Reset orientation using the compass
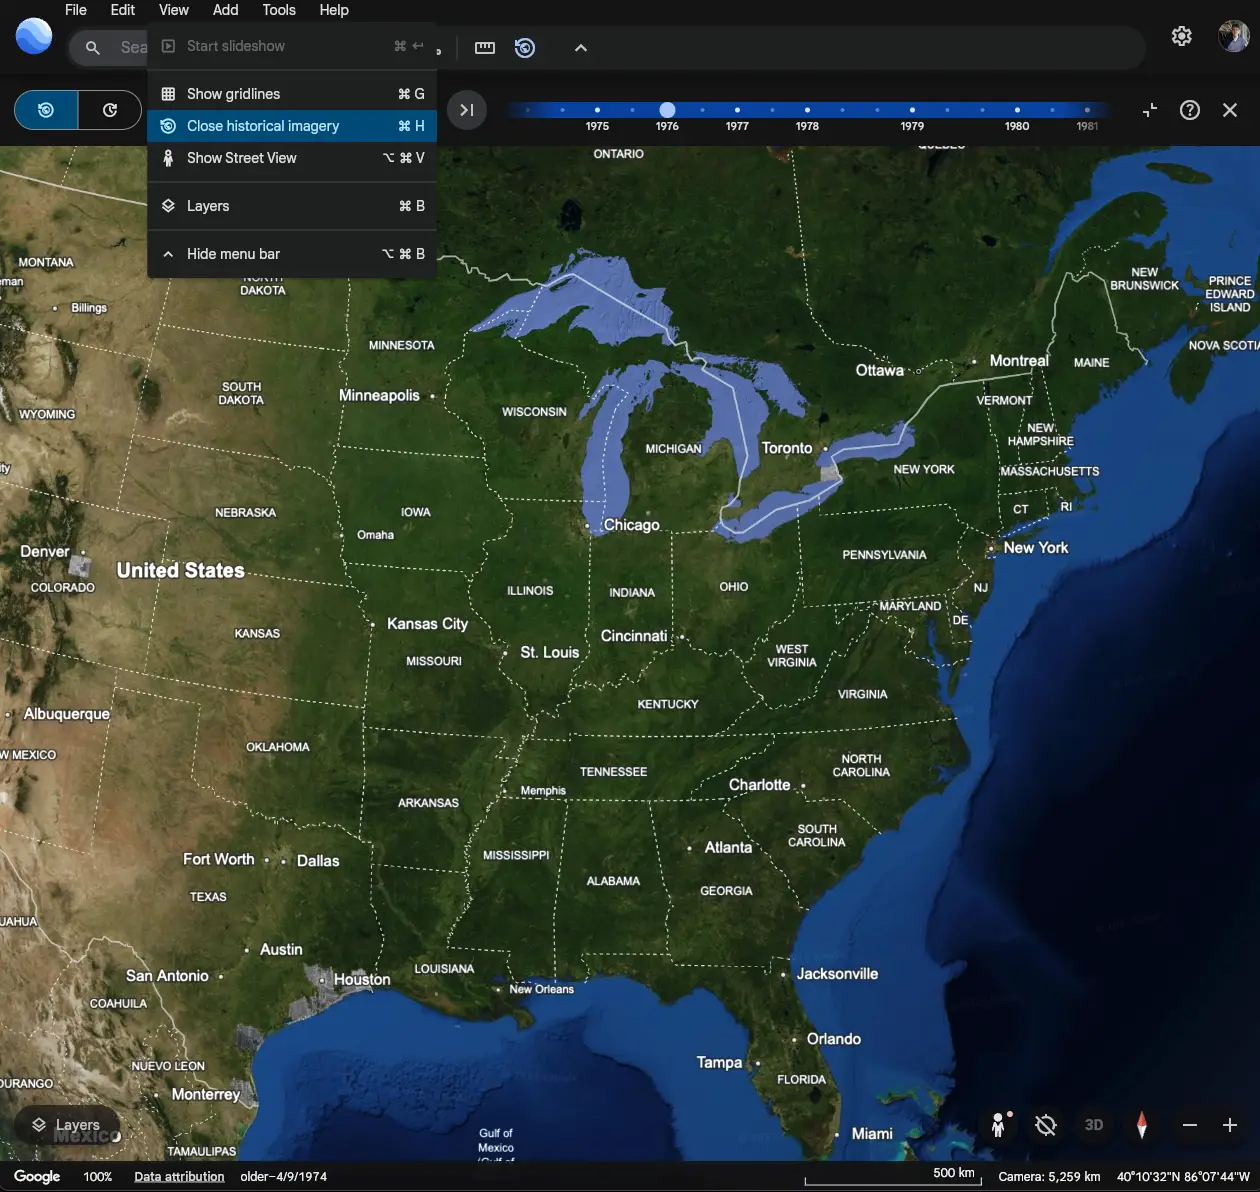Screen dimensions: 1260x1192 (1141, 1125)
